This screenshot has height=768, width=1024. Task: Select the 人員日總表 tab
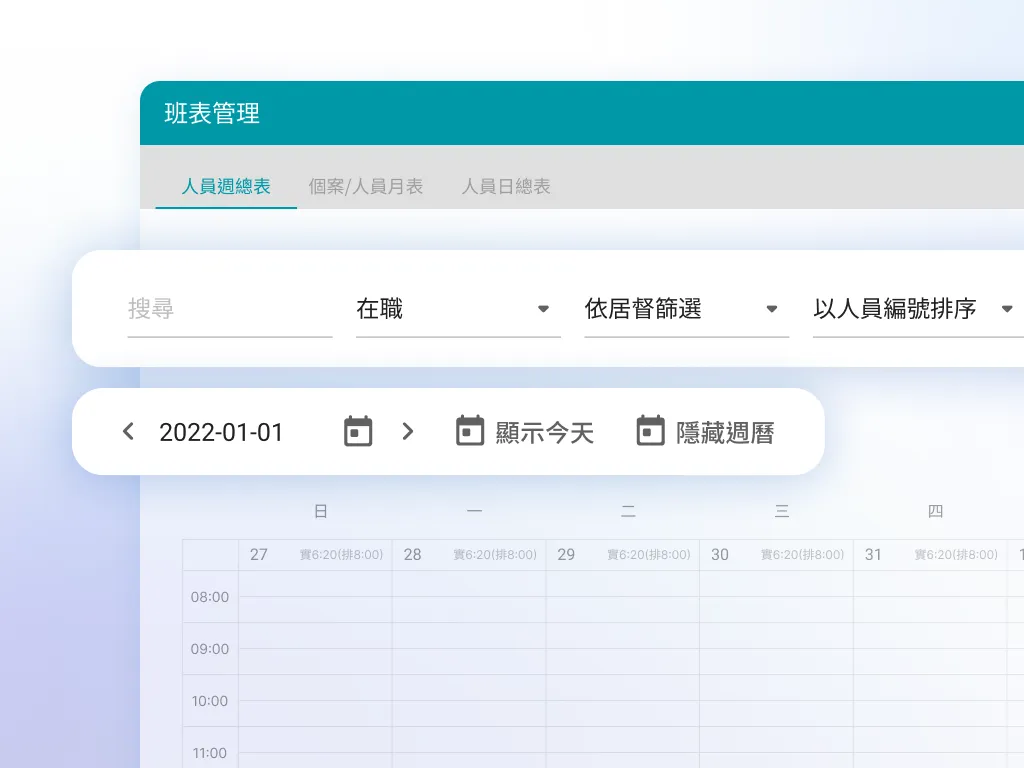[x=506, y=187]
